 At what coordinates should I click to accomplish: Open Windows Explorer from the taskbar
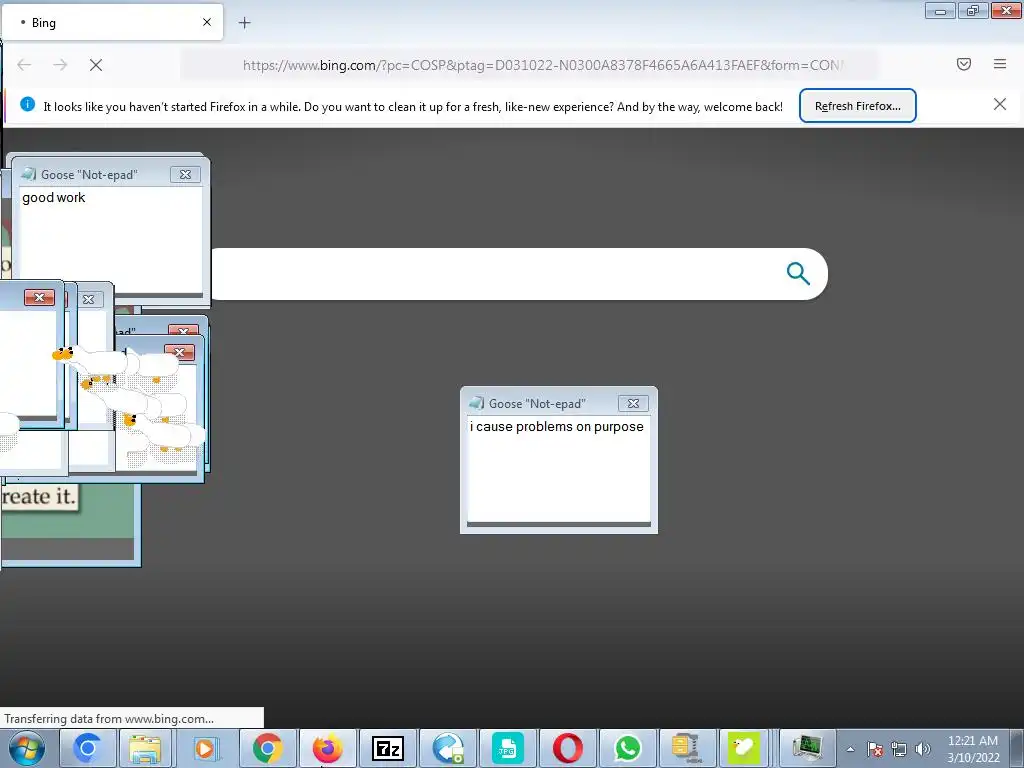145,748
